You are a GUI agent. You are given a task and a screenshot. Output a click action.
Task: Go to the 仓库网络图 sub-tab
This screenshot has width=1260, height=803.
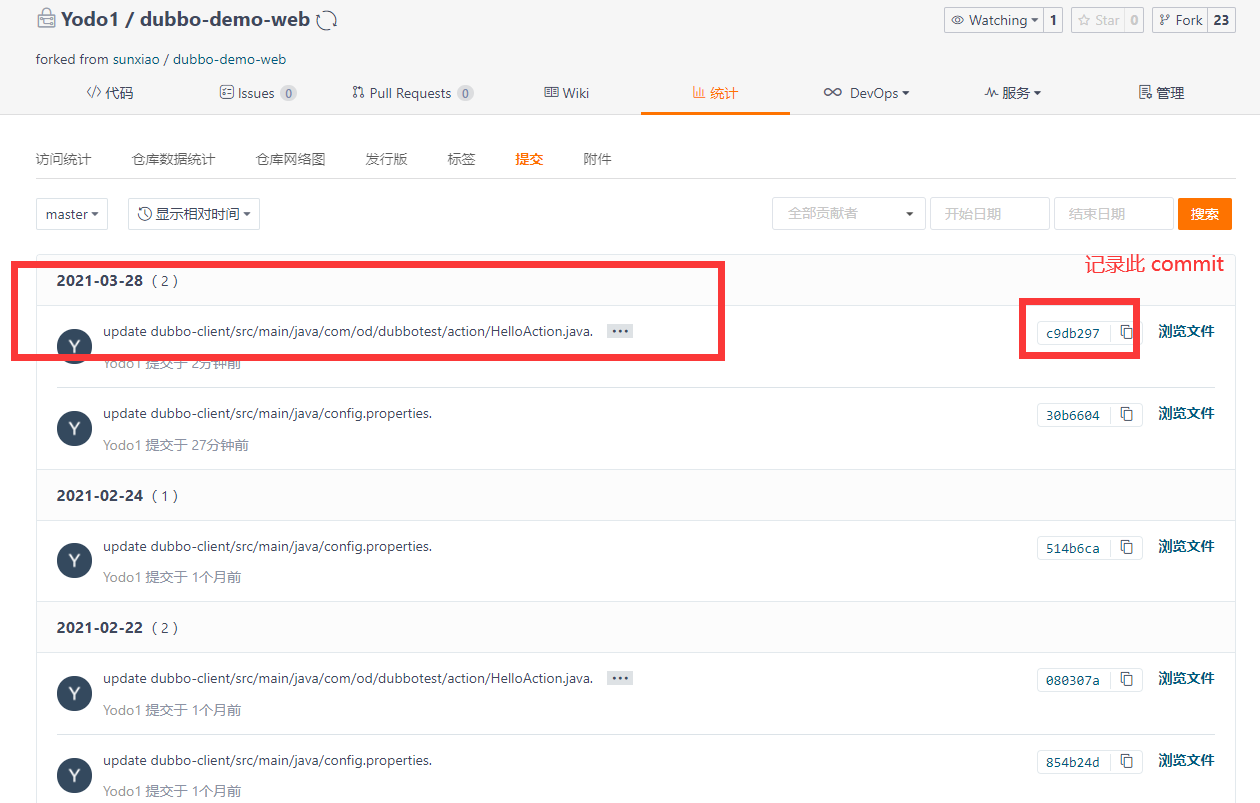click(x=290, y=159)
